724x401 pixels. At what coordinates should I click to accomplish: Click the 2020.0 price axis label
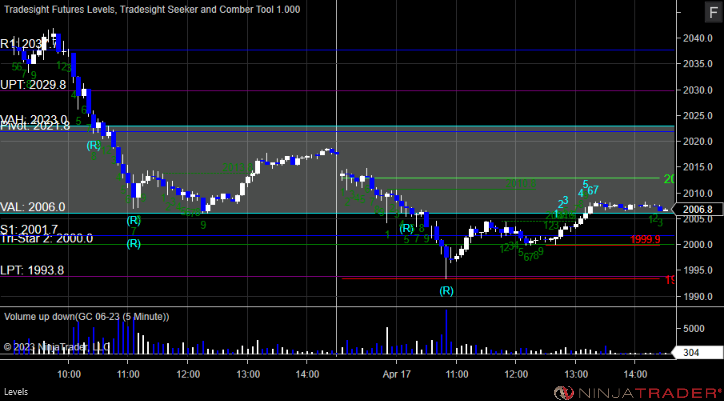click(x=696, y=141)
